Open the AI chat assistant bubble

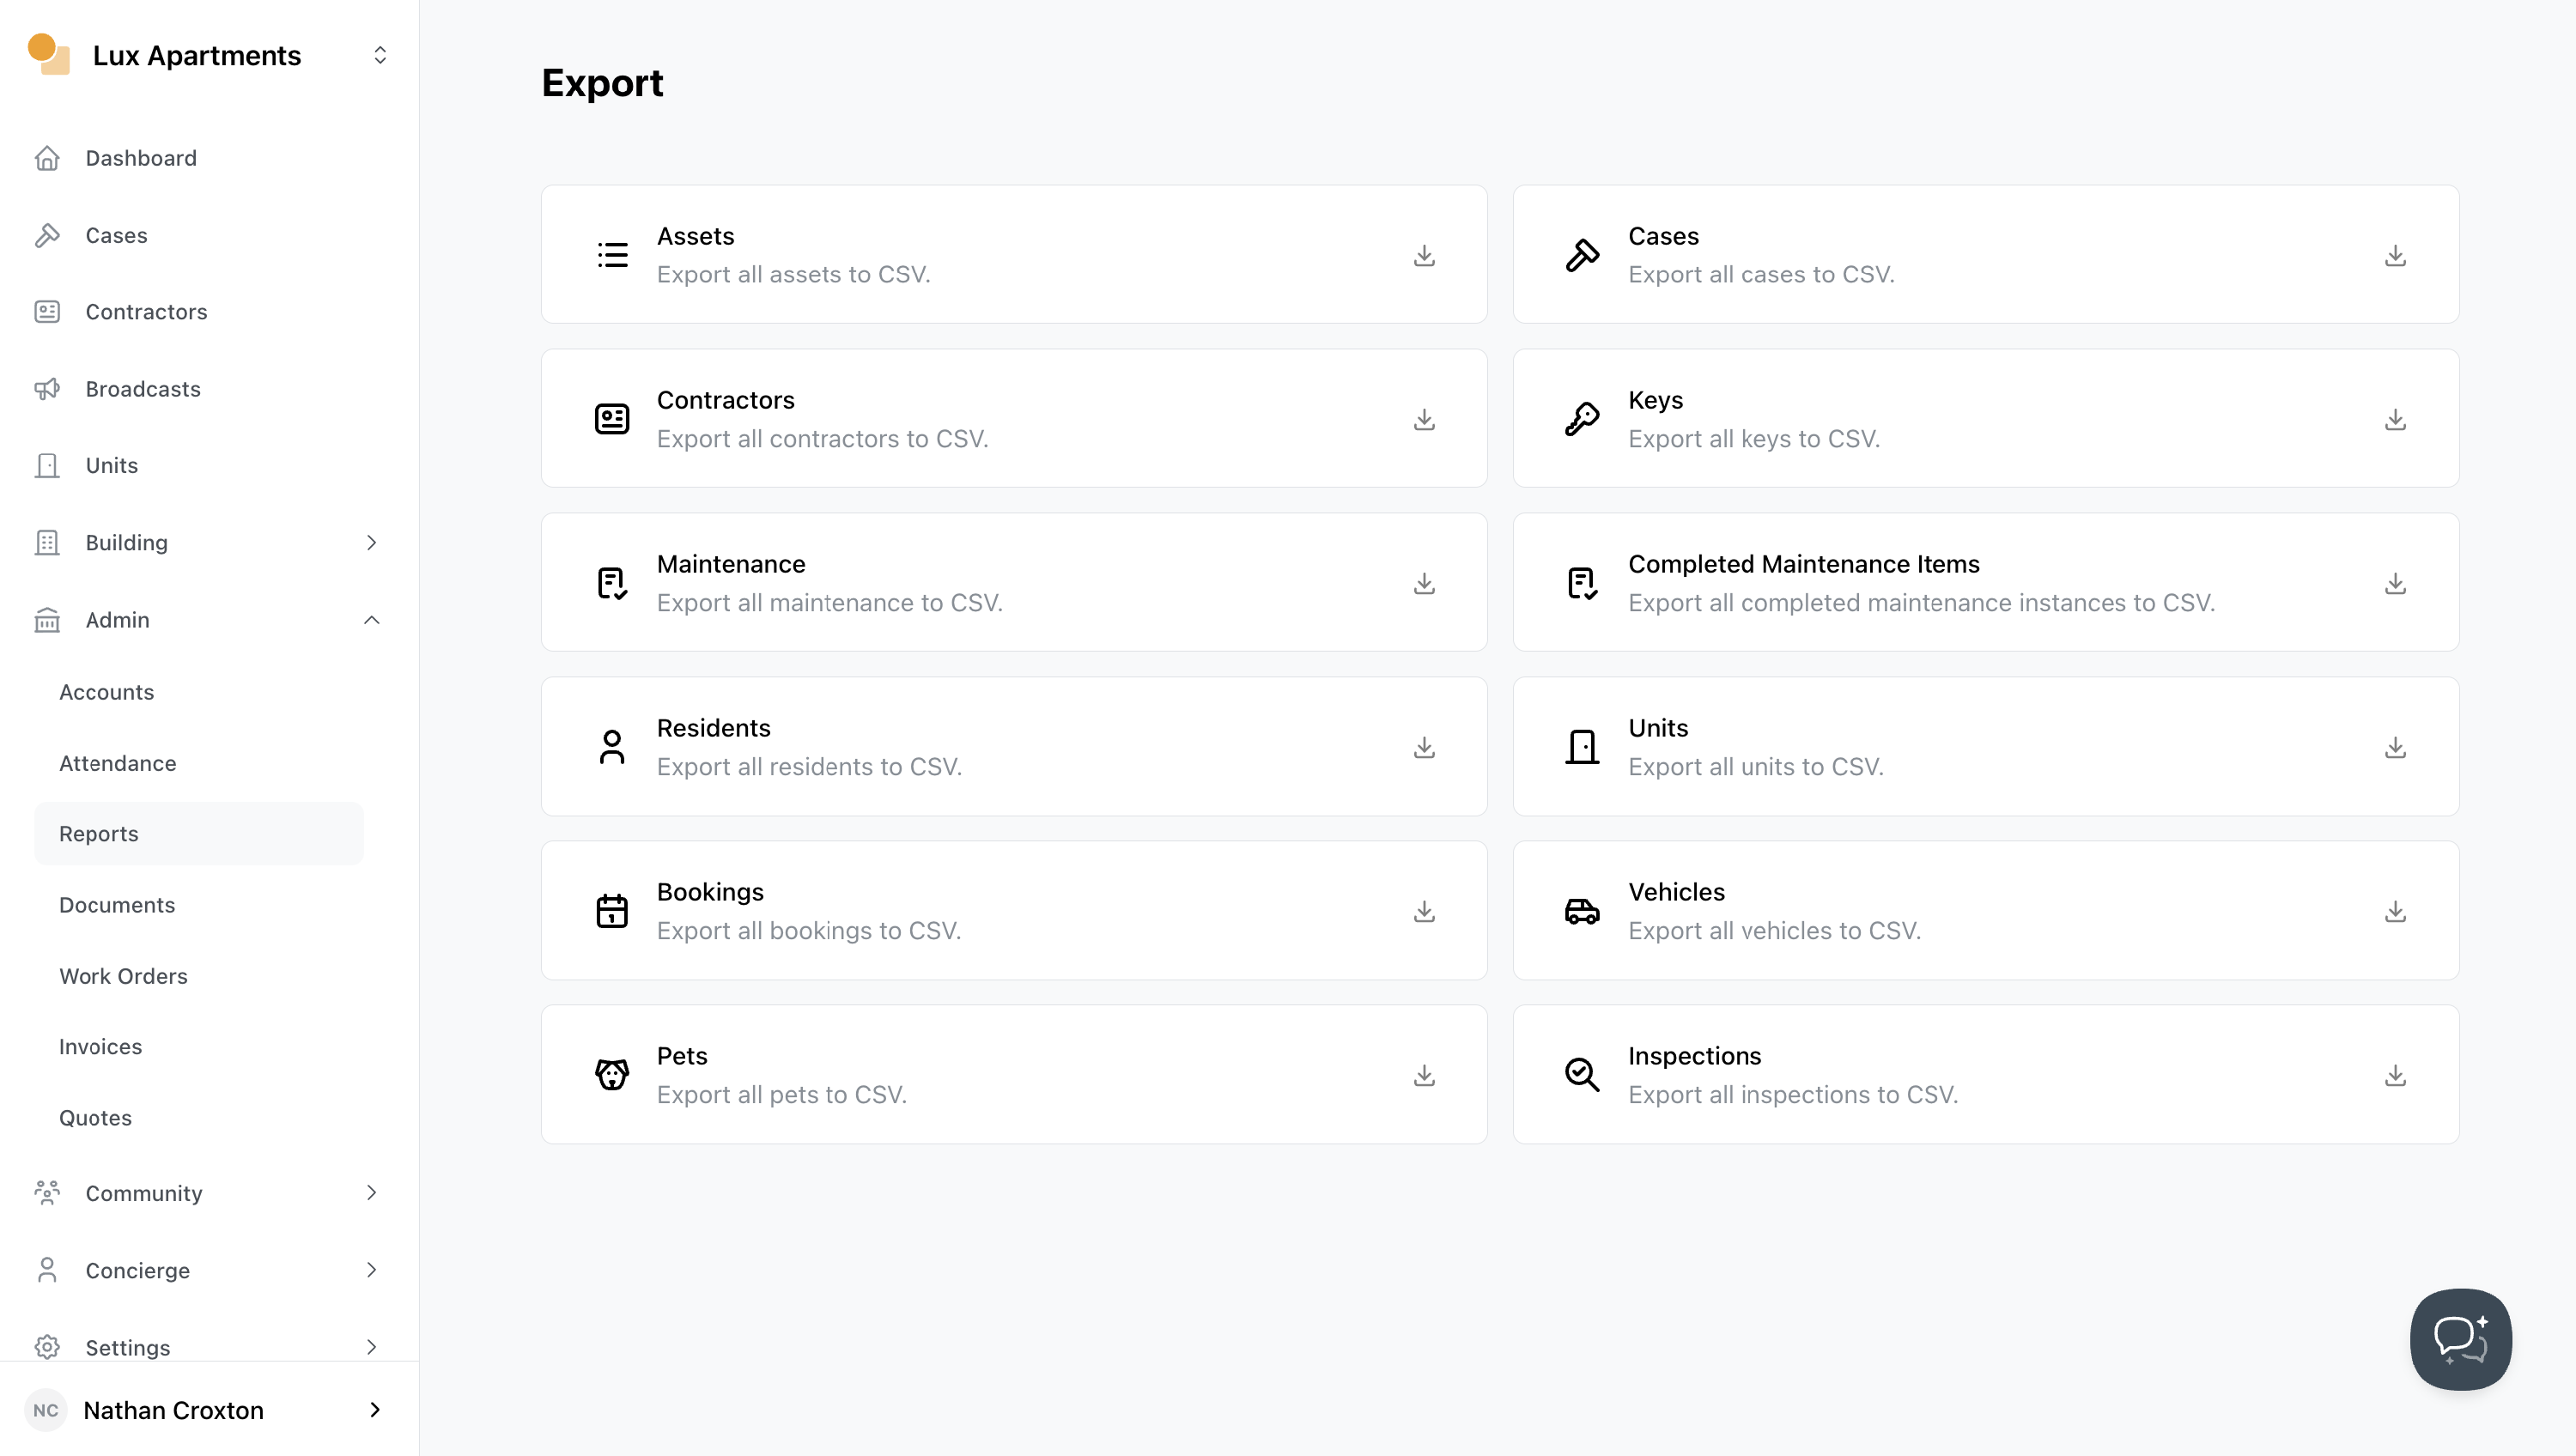(x=2460, y=1339)
